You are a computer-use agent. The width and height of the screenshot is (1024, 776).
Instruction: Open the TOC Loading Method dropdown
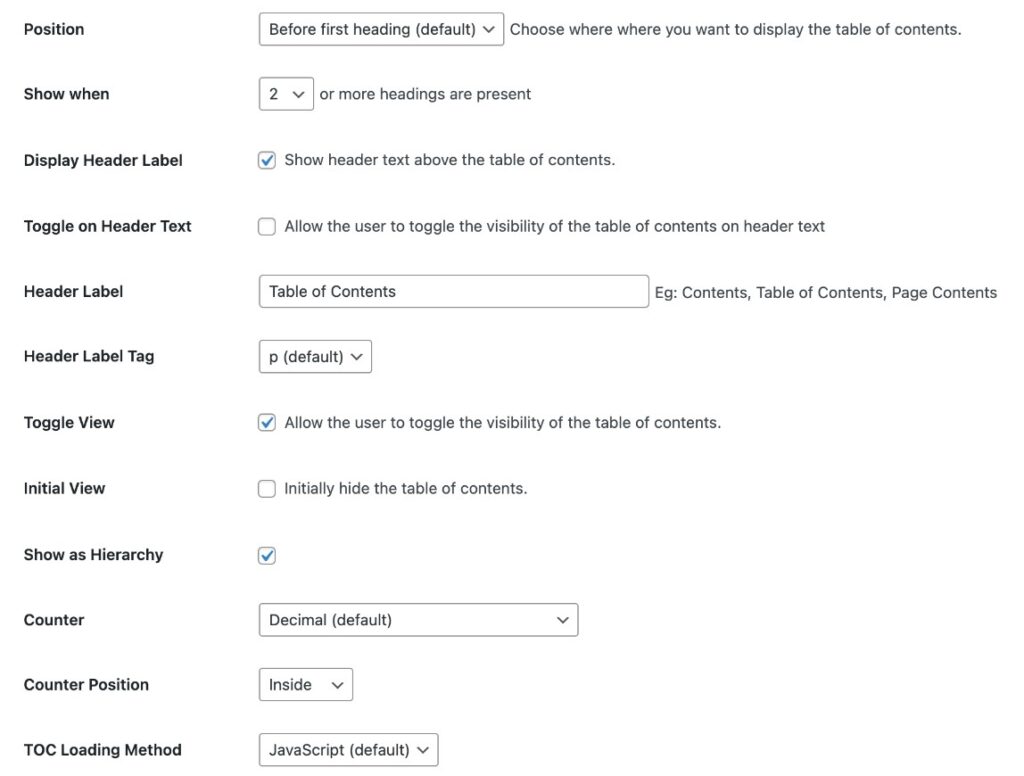[x=348, y=749]
